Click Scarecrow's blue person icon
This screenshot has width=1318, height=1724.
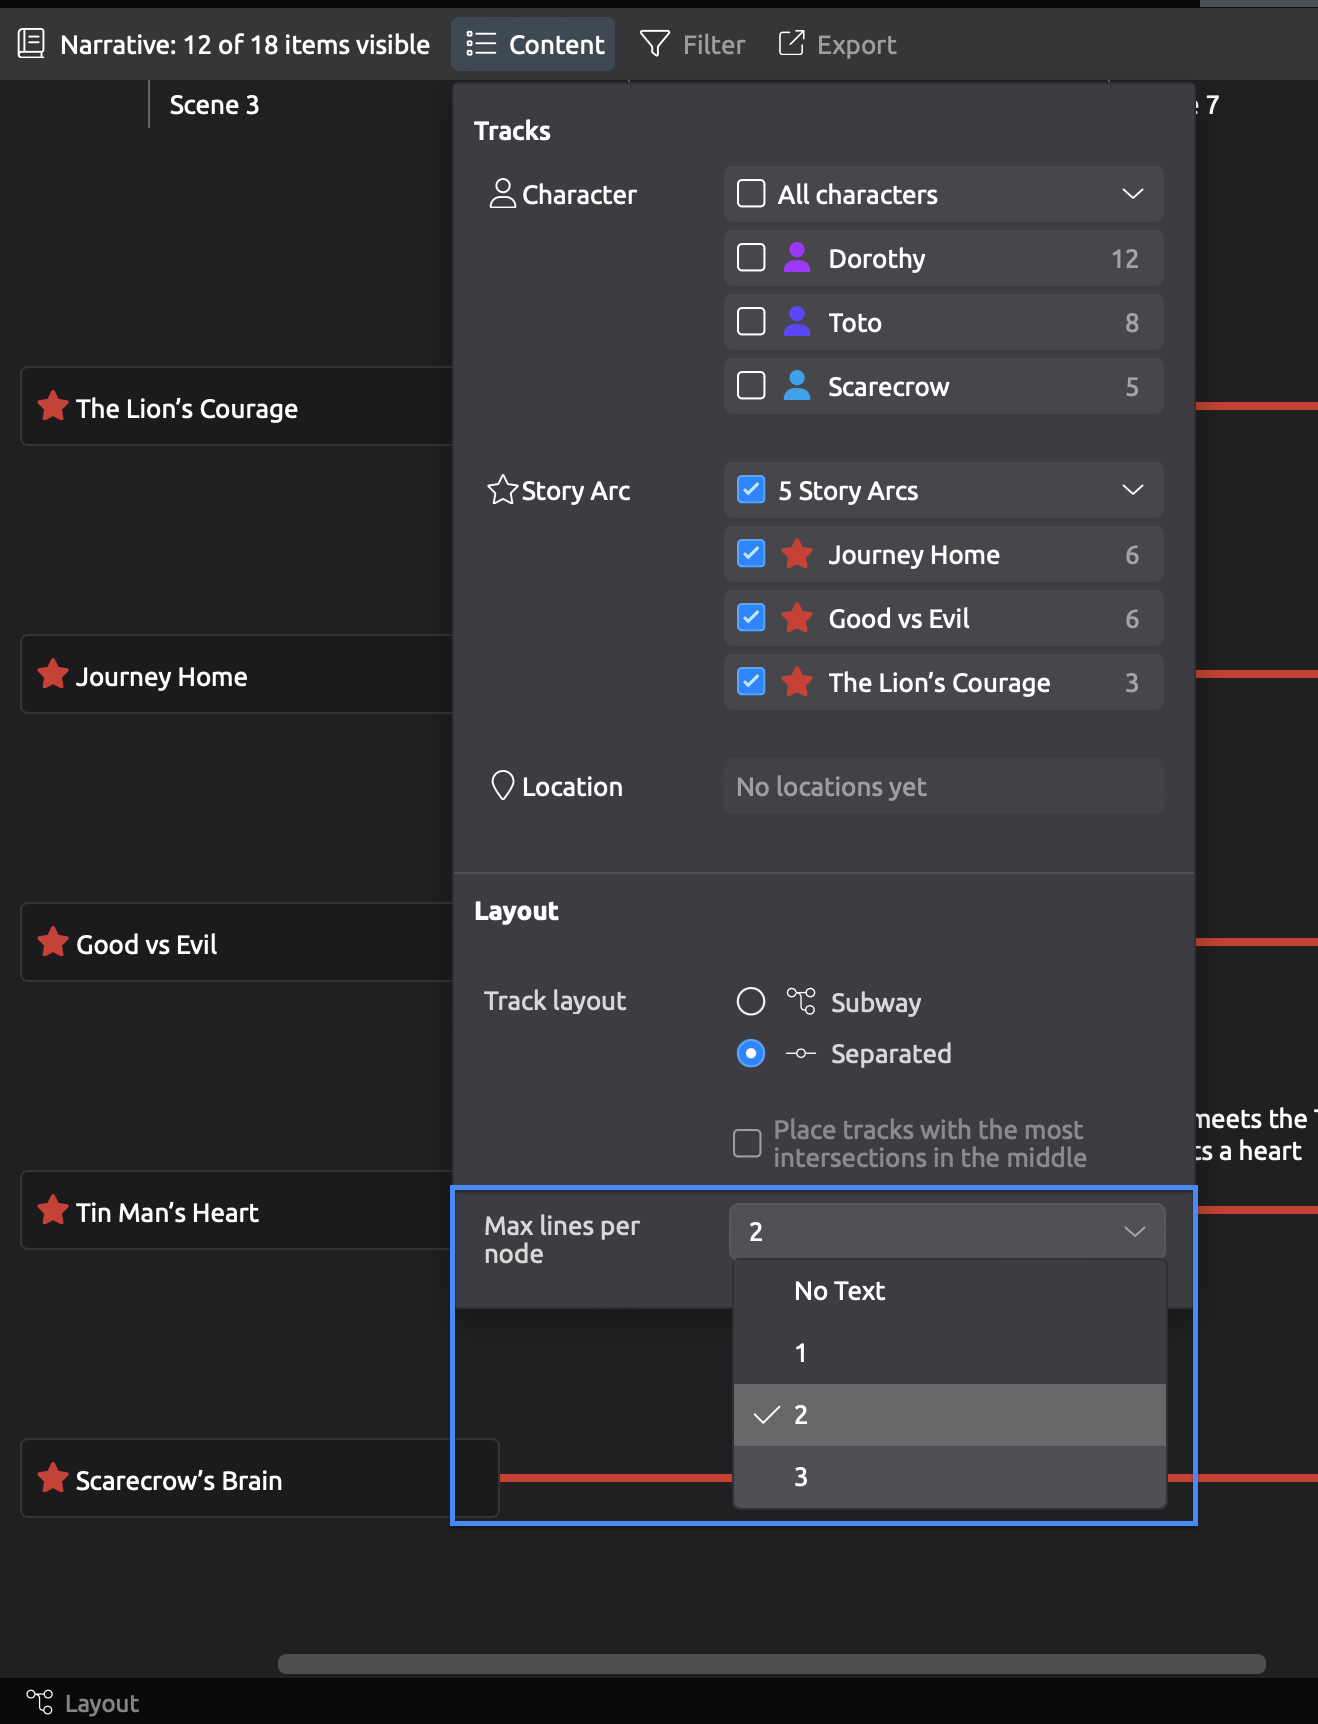(797, 386)
